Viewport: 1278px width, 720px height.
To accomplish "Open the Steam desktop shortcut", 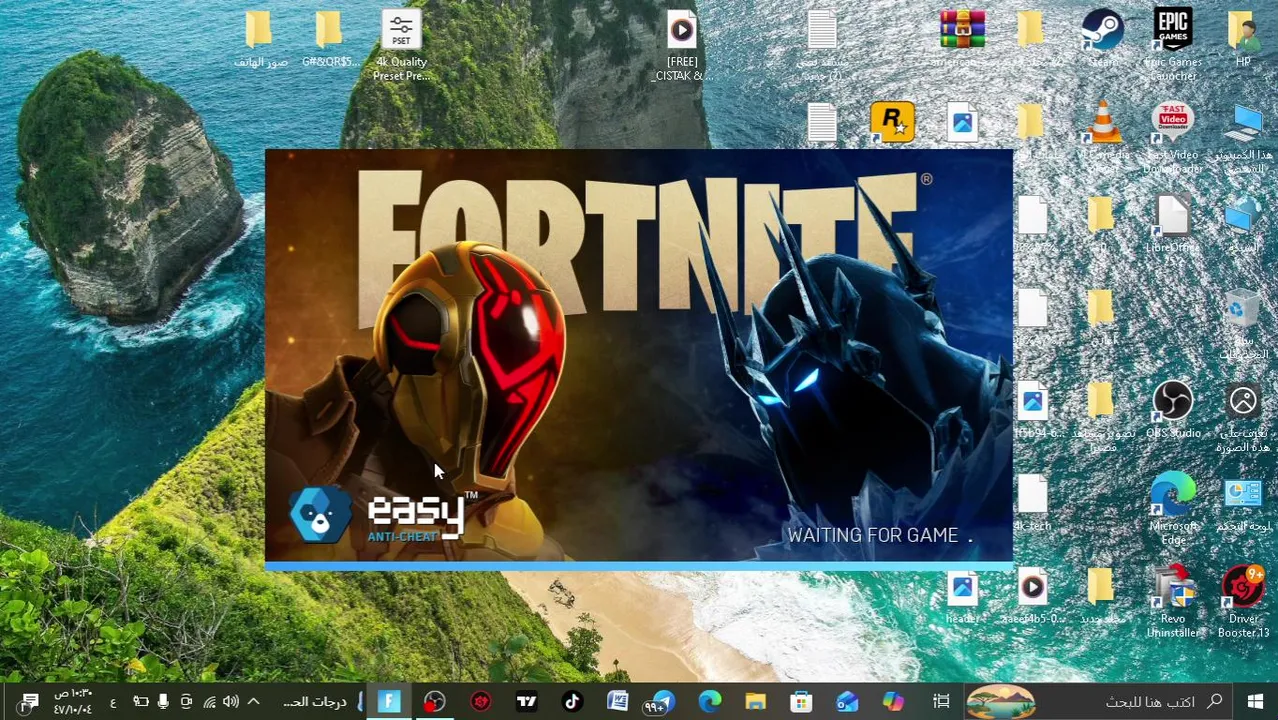I will pos(1103,38).
